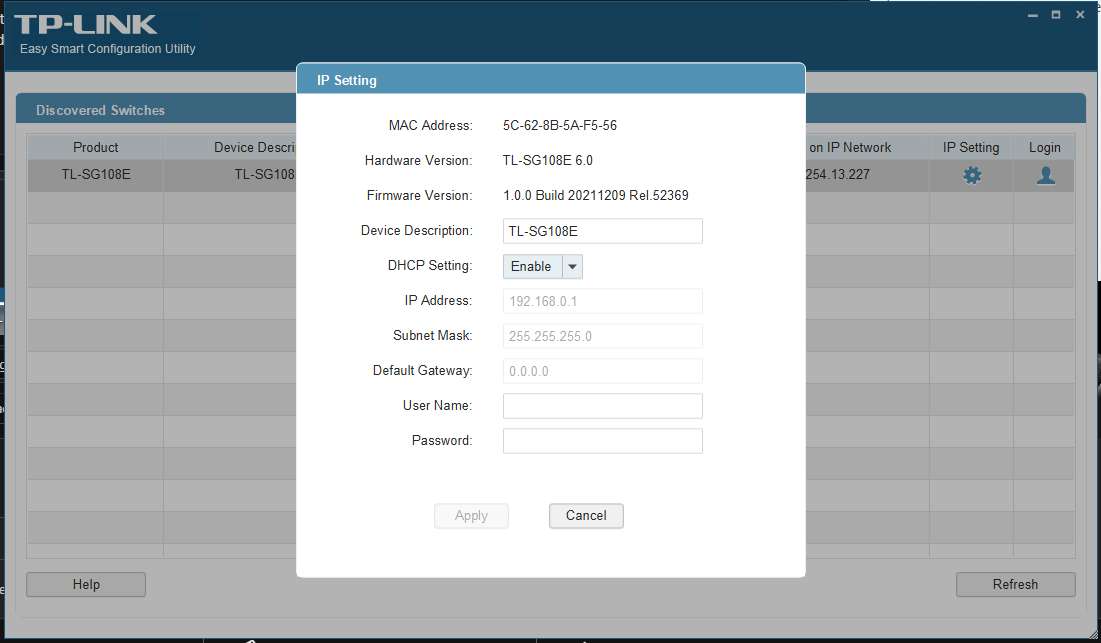Close the TP-LINK utility window
Screen dimensions: 1101x643
pos(1080,15)
